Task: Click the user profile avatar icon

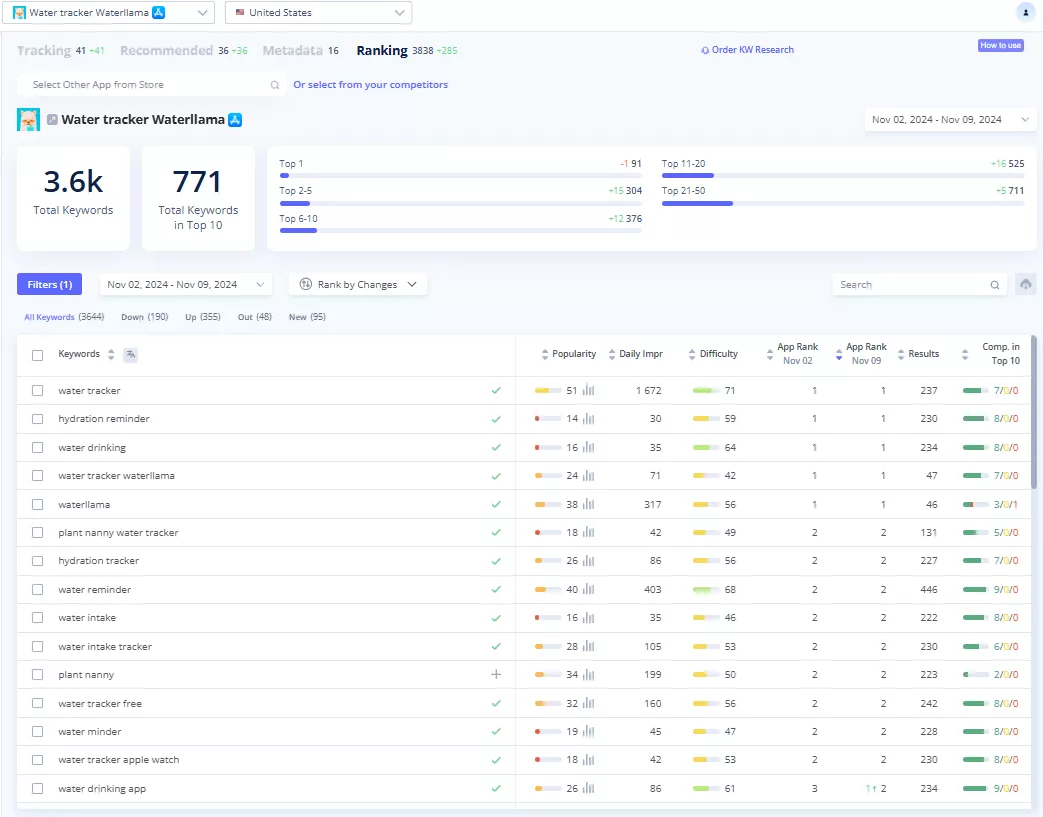Action: click(1024, 13)
